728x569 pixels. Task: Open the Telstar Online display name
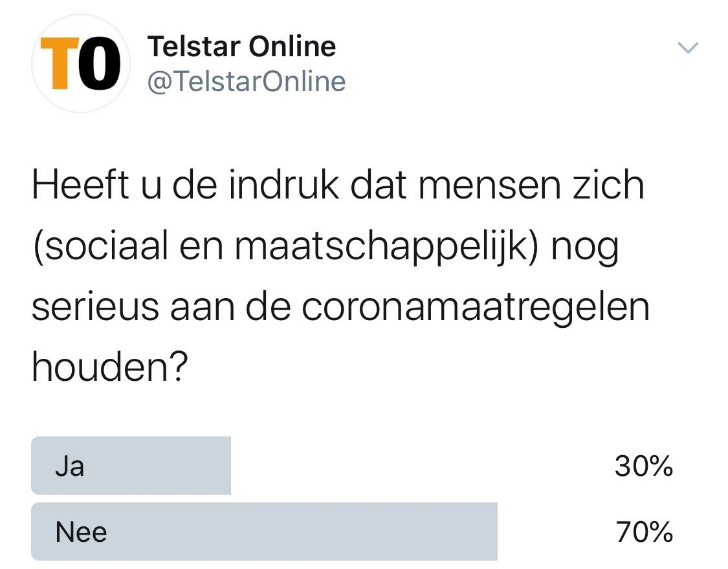242,46
